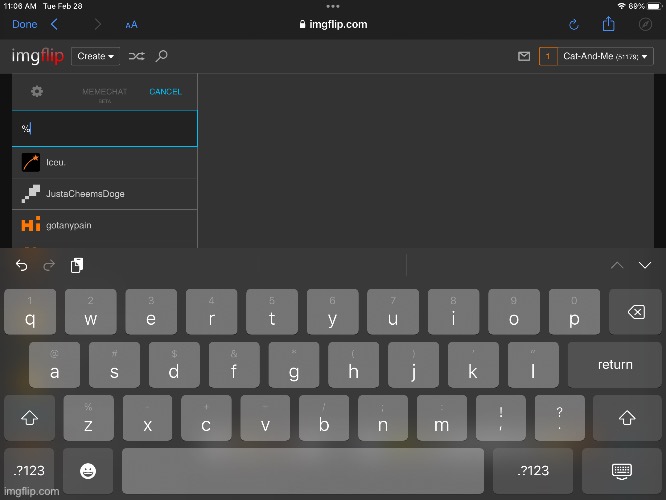The height and width of the screenshot is (500, 666).
Task: Expand the Cat-And-Me user dropdown
Action: (x=605, y=56)
